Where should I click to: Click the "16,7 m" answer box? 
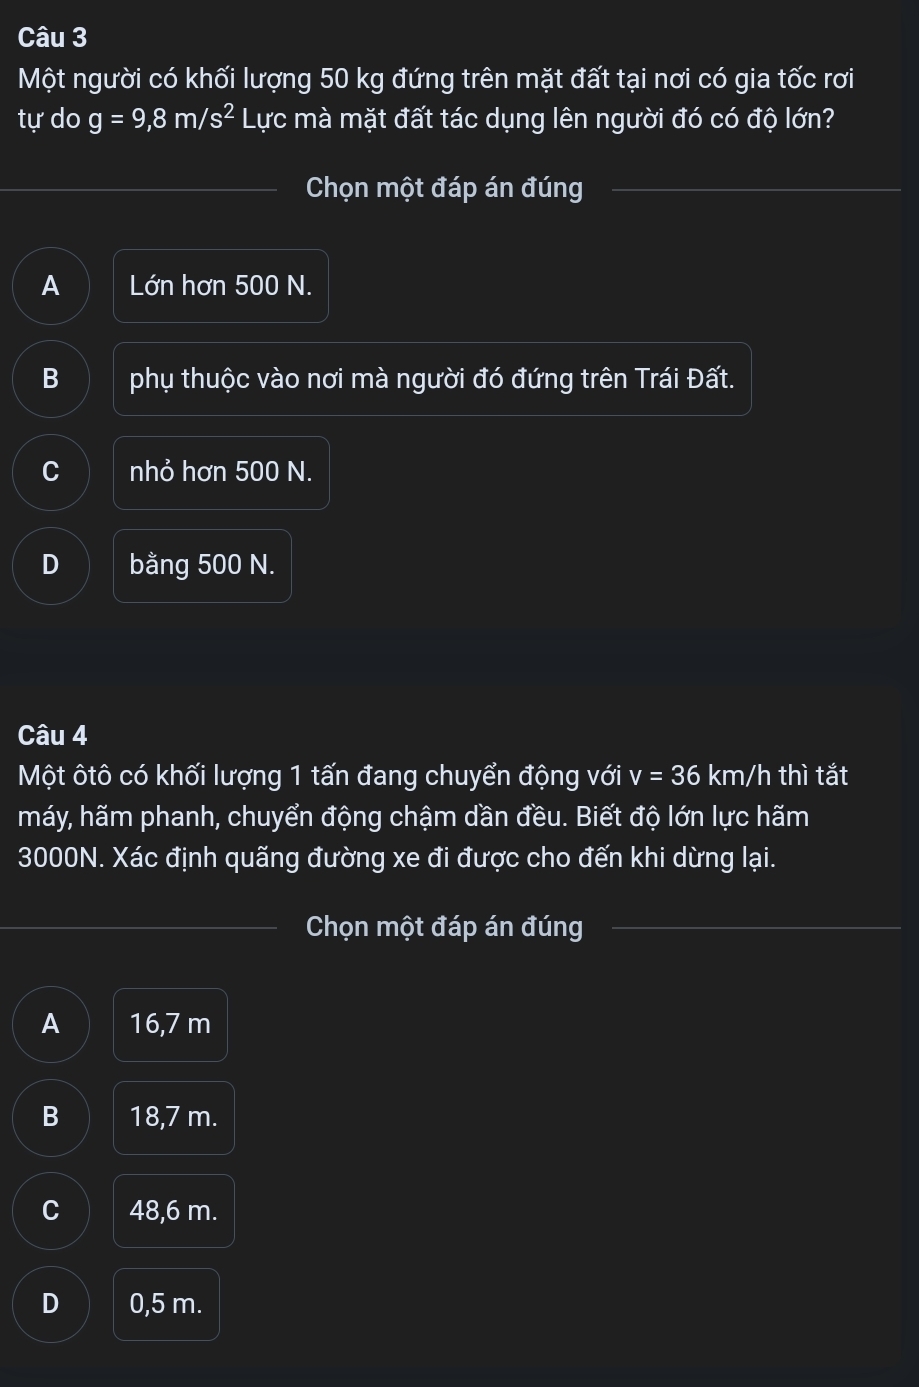pos(170,1024)
